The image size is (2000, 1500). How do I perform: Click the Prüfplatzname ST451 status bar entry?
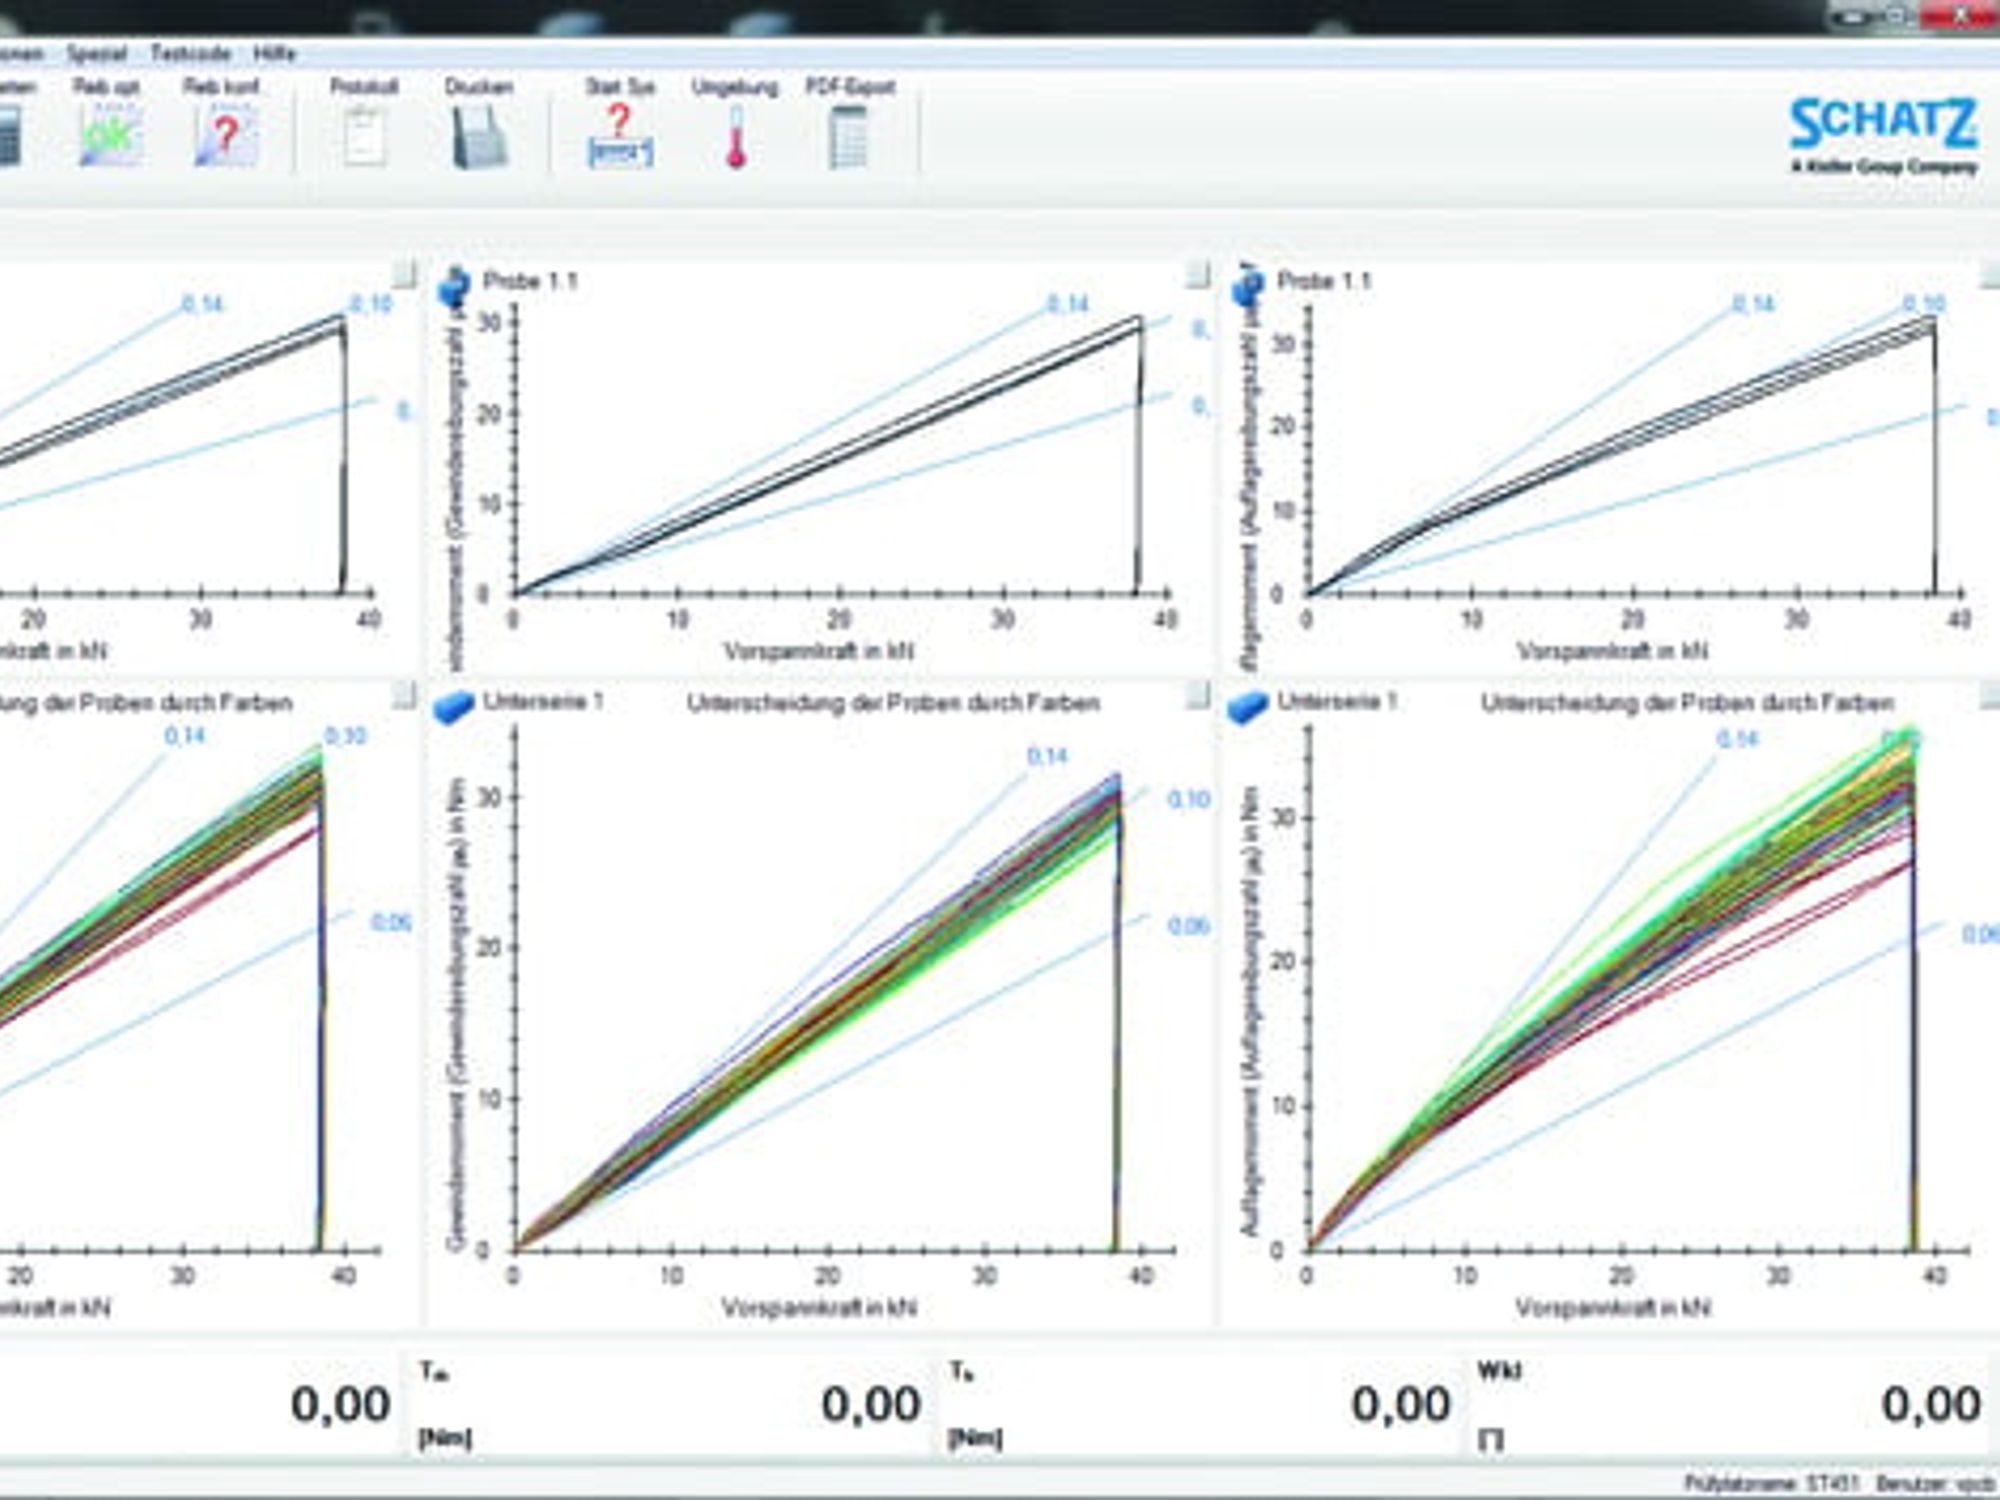click(1772, 1482)
